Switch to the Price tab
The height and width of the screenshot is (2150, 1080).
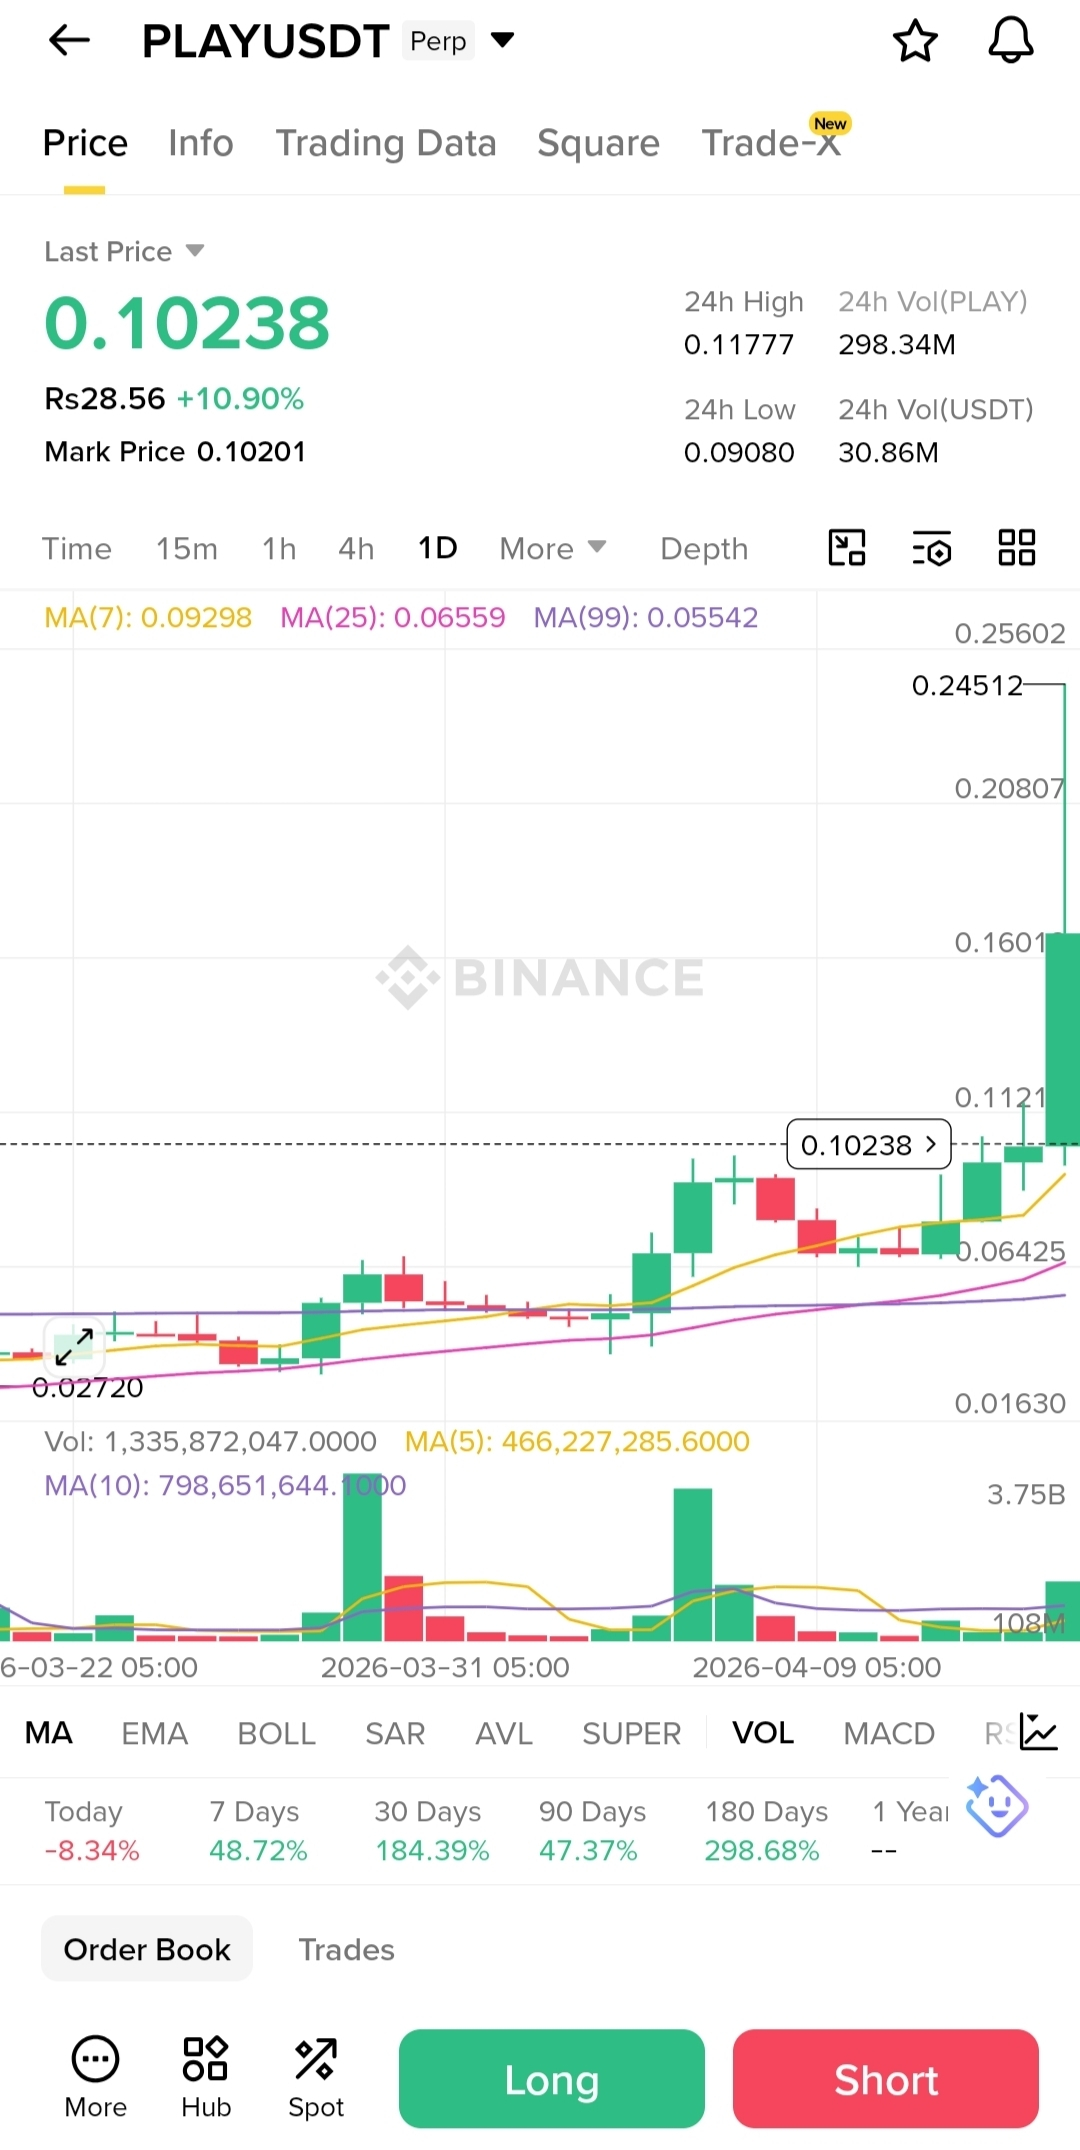click(x=85, y=143)
